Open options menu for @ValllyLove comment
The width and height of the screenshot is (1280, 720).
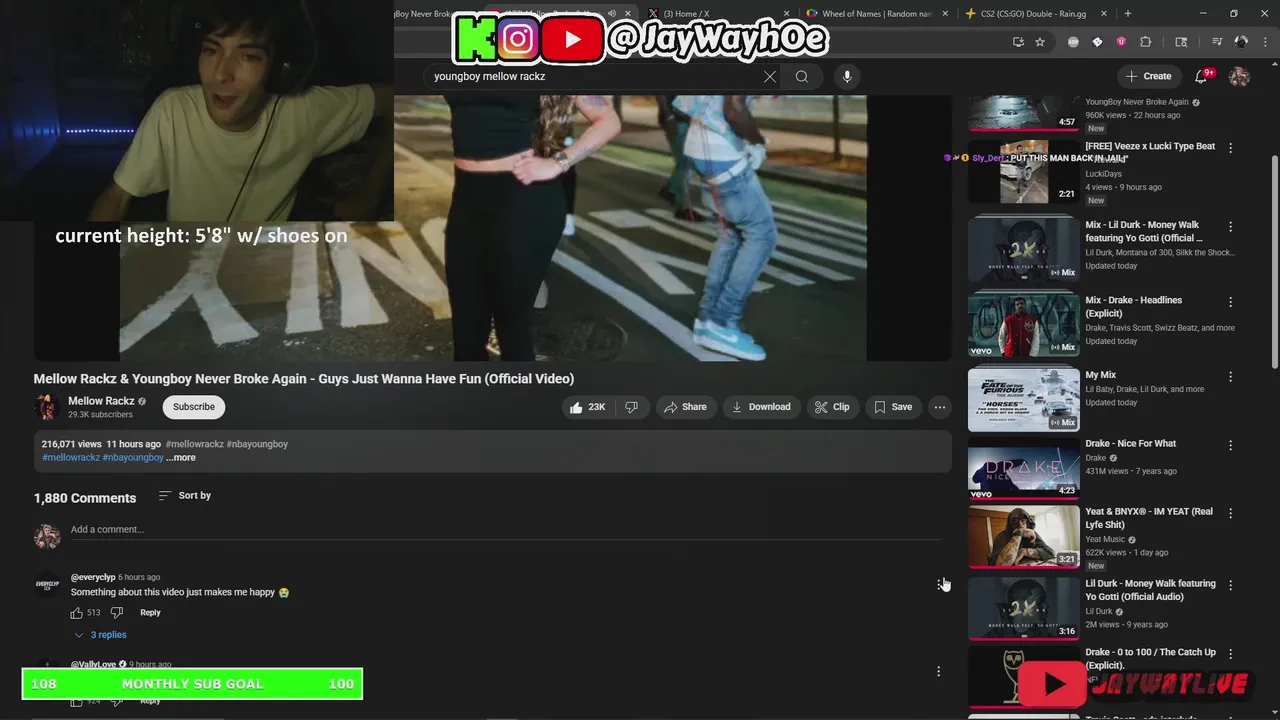pos(938,671)
